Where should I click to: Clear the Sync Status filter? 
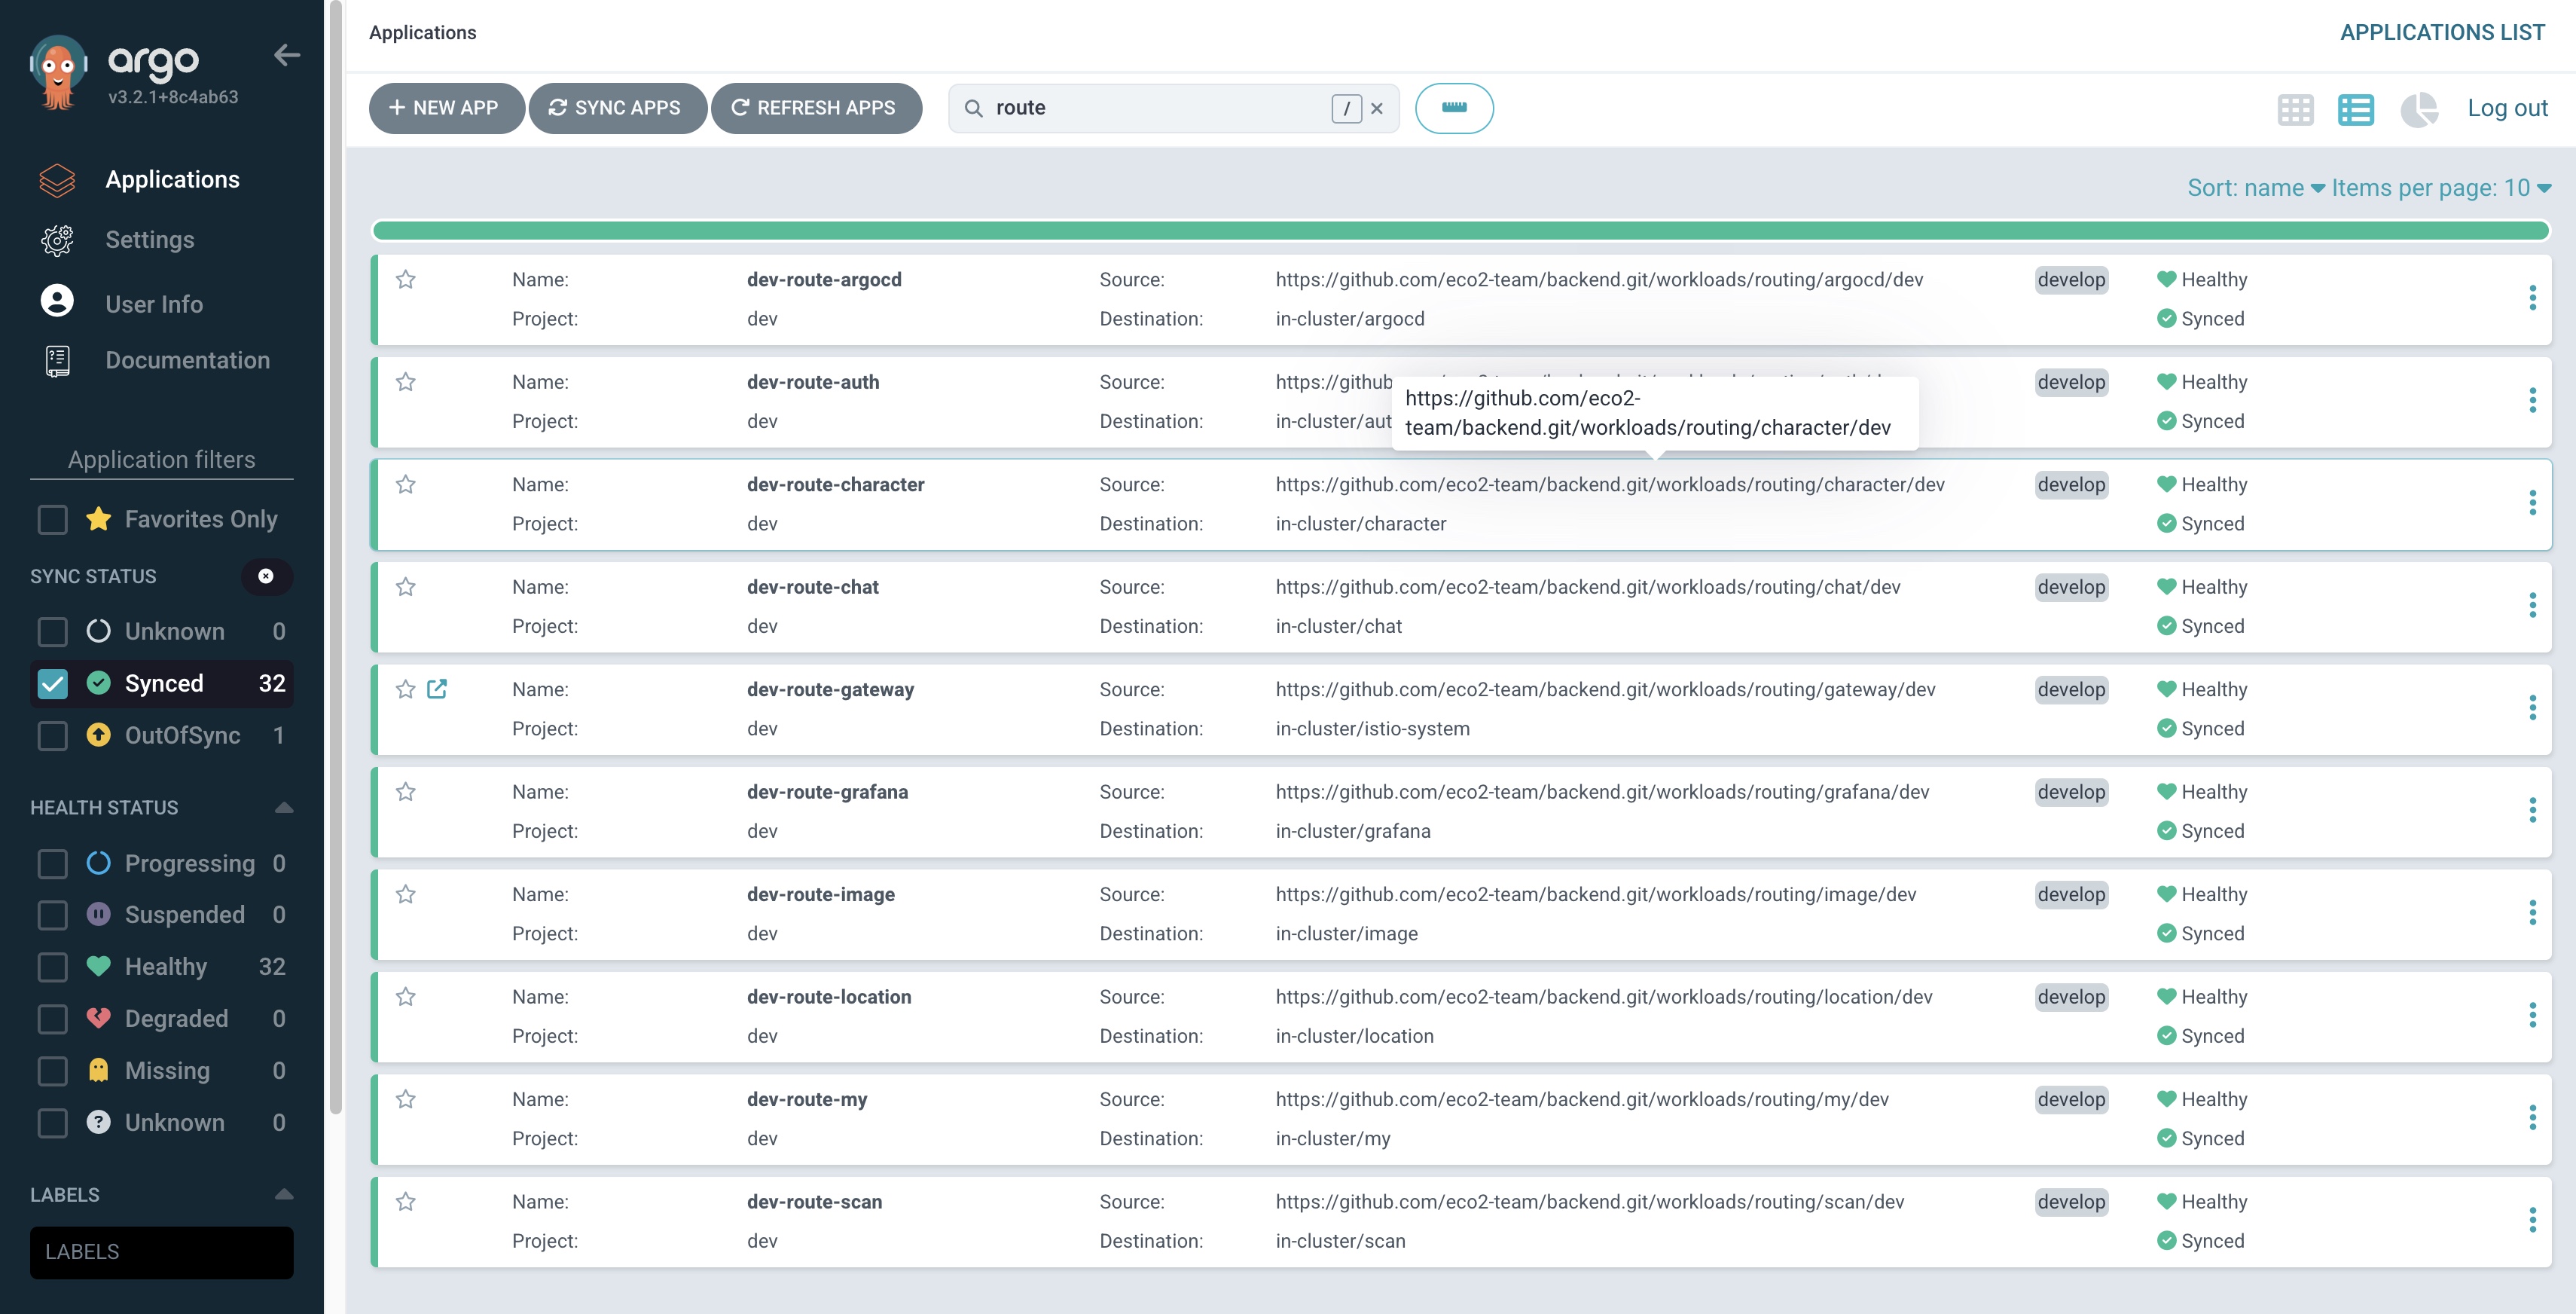coord(266,576)
